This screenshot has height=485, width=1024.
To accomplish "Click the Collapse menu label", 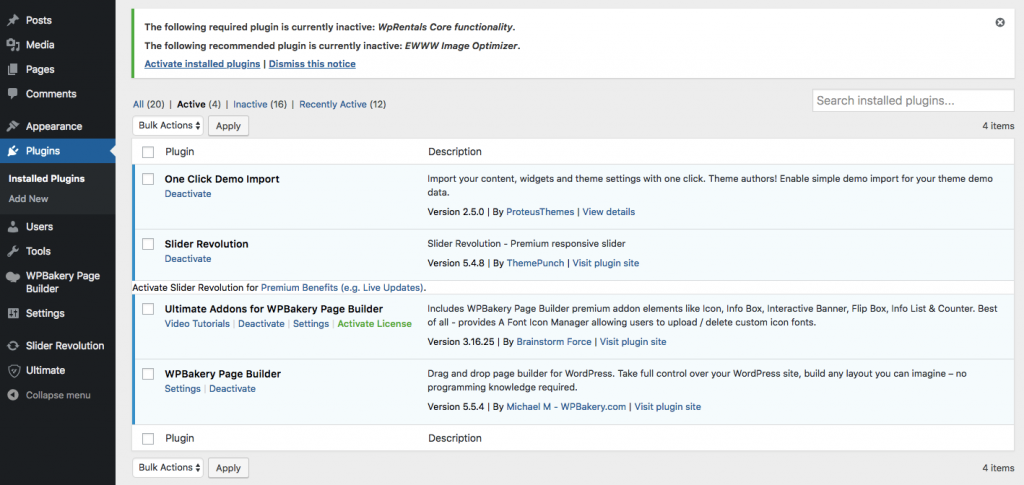I will pyautogui.click(x=58, y=395).
